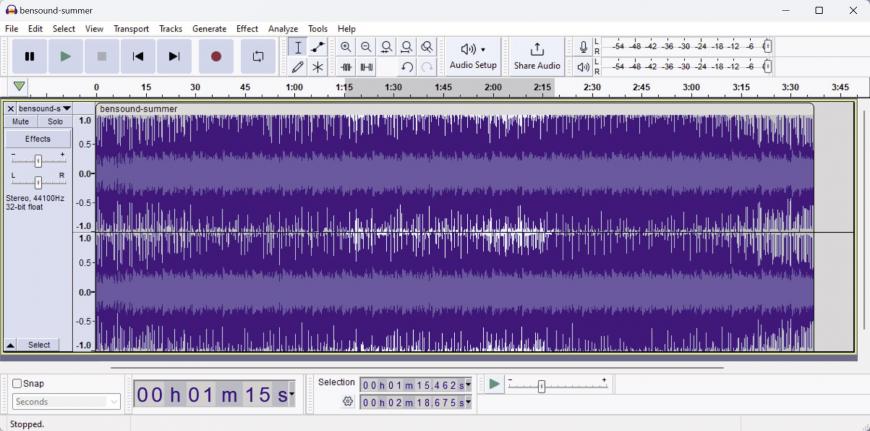Screen dimensions: 870x431
Task: Skip to start of the project
Action: [138, 56]
